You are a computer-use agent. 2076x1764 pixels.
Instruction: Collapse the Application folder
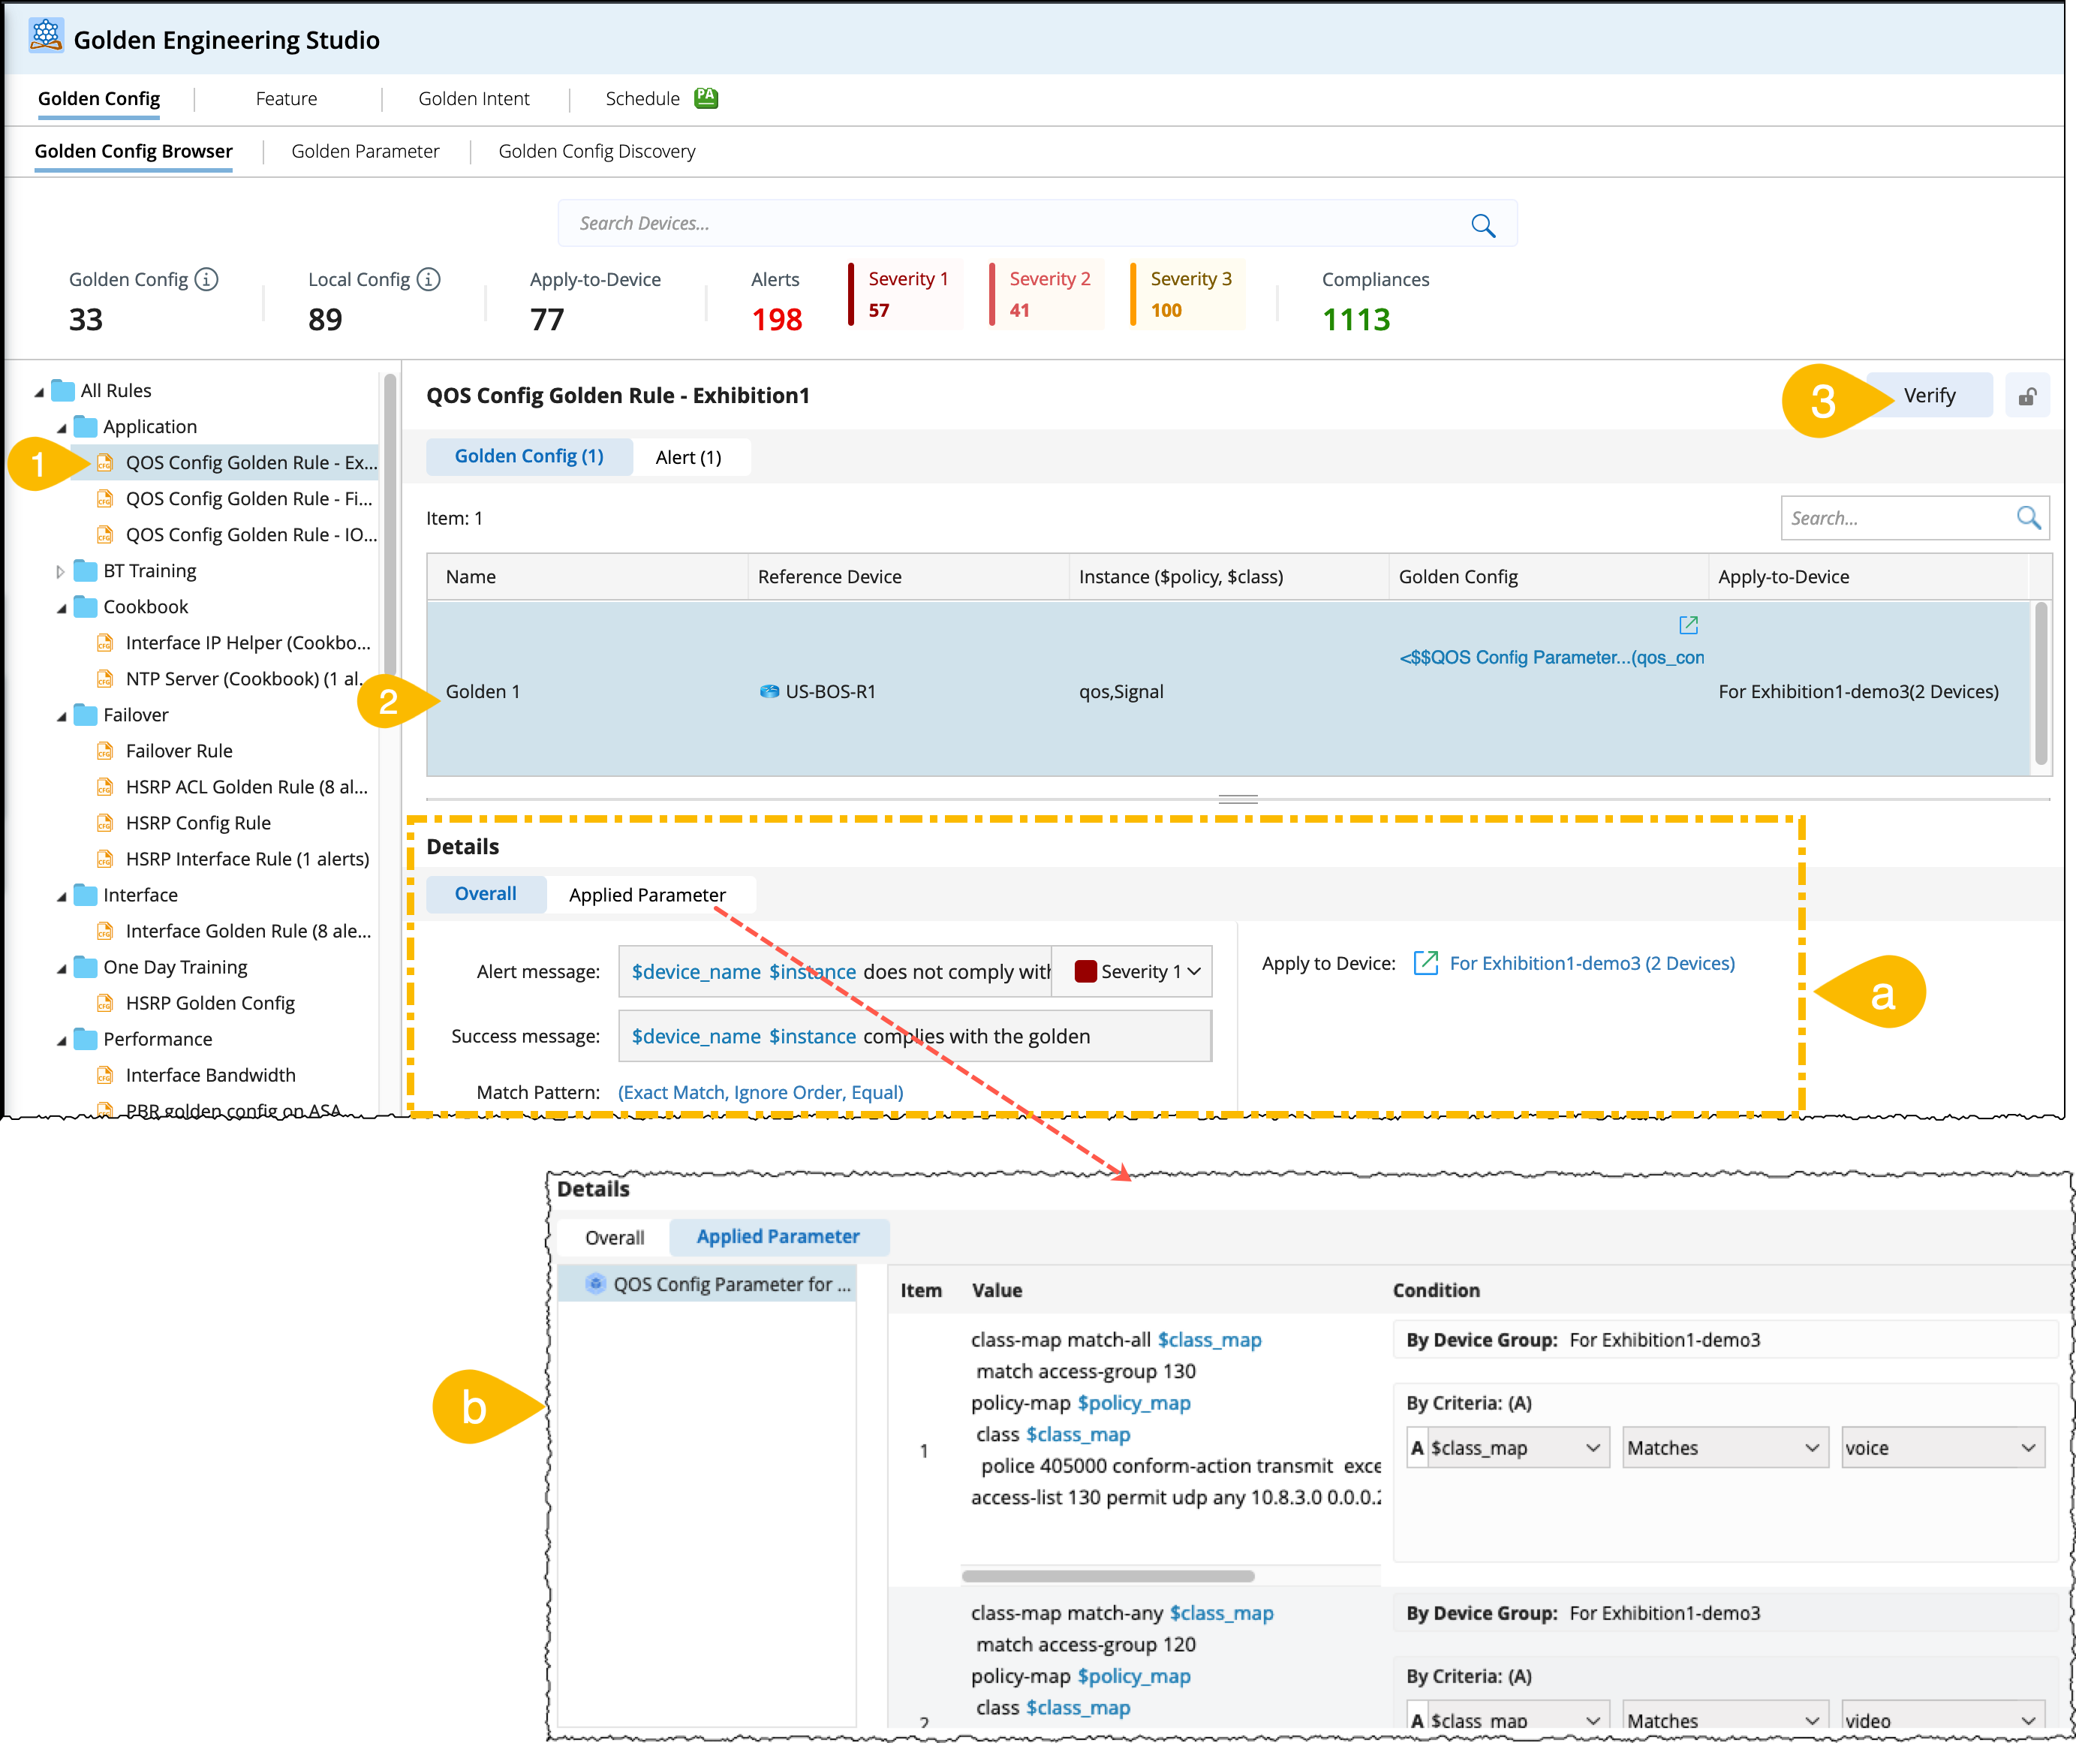[x=62, y=428]
